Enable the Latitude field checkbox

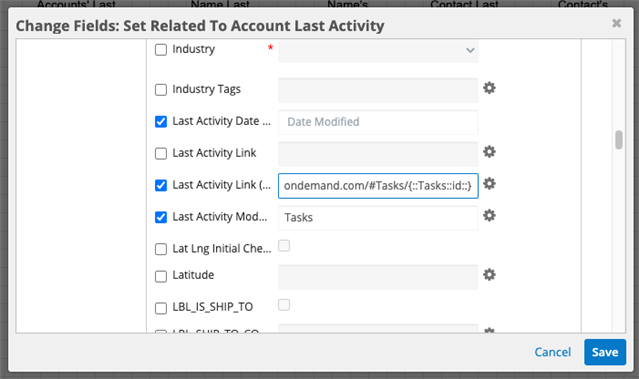click(161, 276)
